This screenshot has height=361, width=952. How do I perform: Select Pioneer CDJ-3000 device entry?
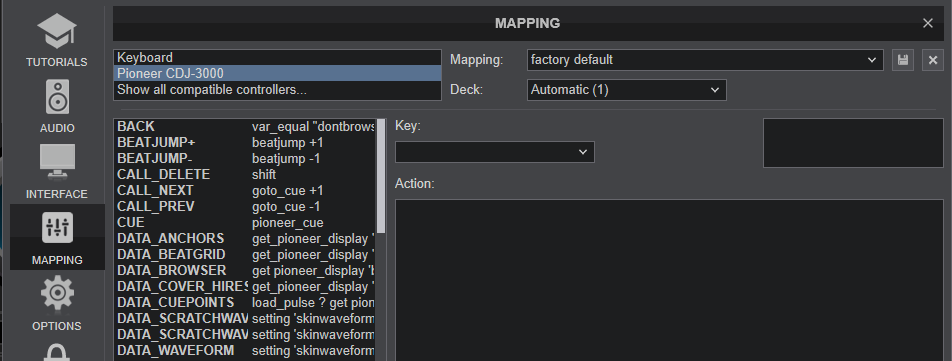point(277,73)
